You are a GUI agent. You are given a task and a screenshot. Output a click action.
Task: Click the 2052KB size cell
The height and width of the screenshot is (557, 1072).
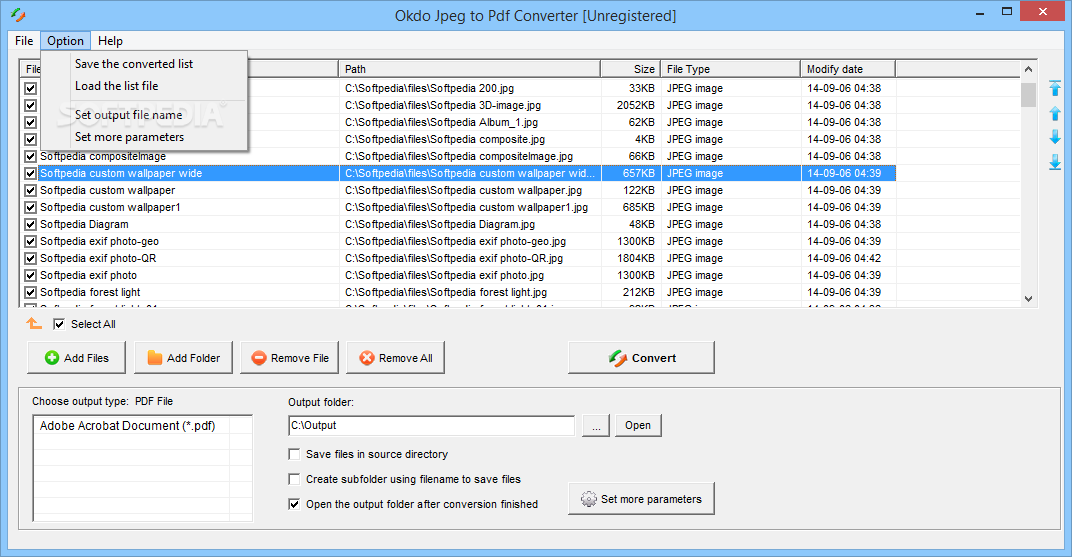(636, 105)
